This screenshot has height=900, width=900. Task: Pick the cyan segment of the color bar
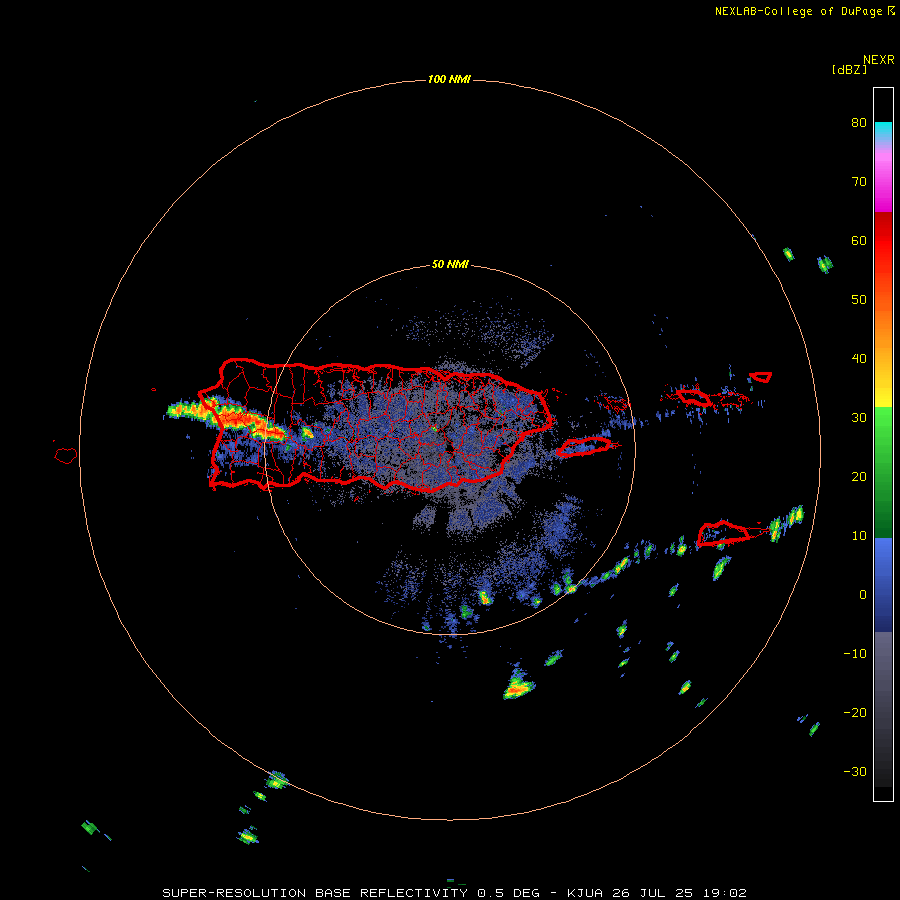click(883, 131)
